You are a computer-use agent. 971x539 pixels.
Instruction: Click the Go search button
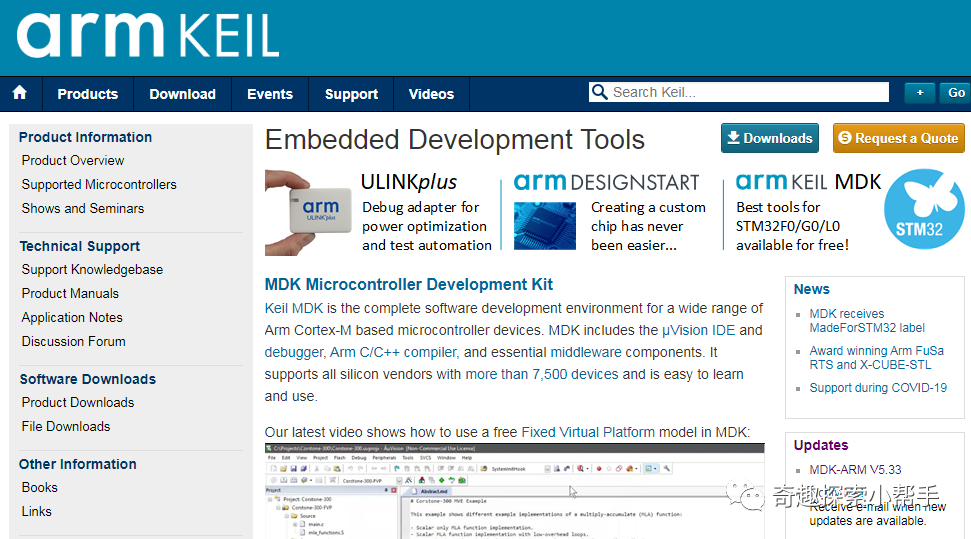coord(956,93)
